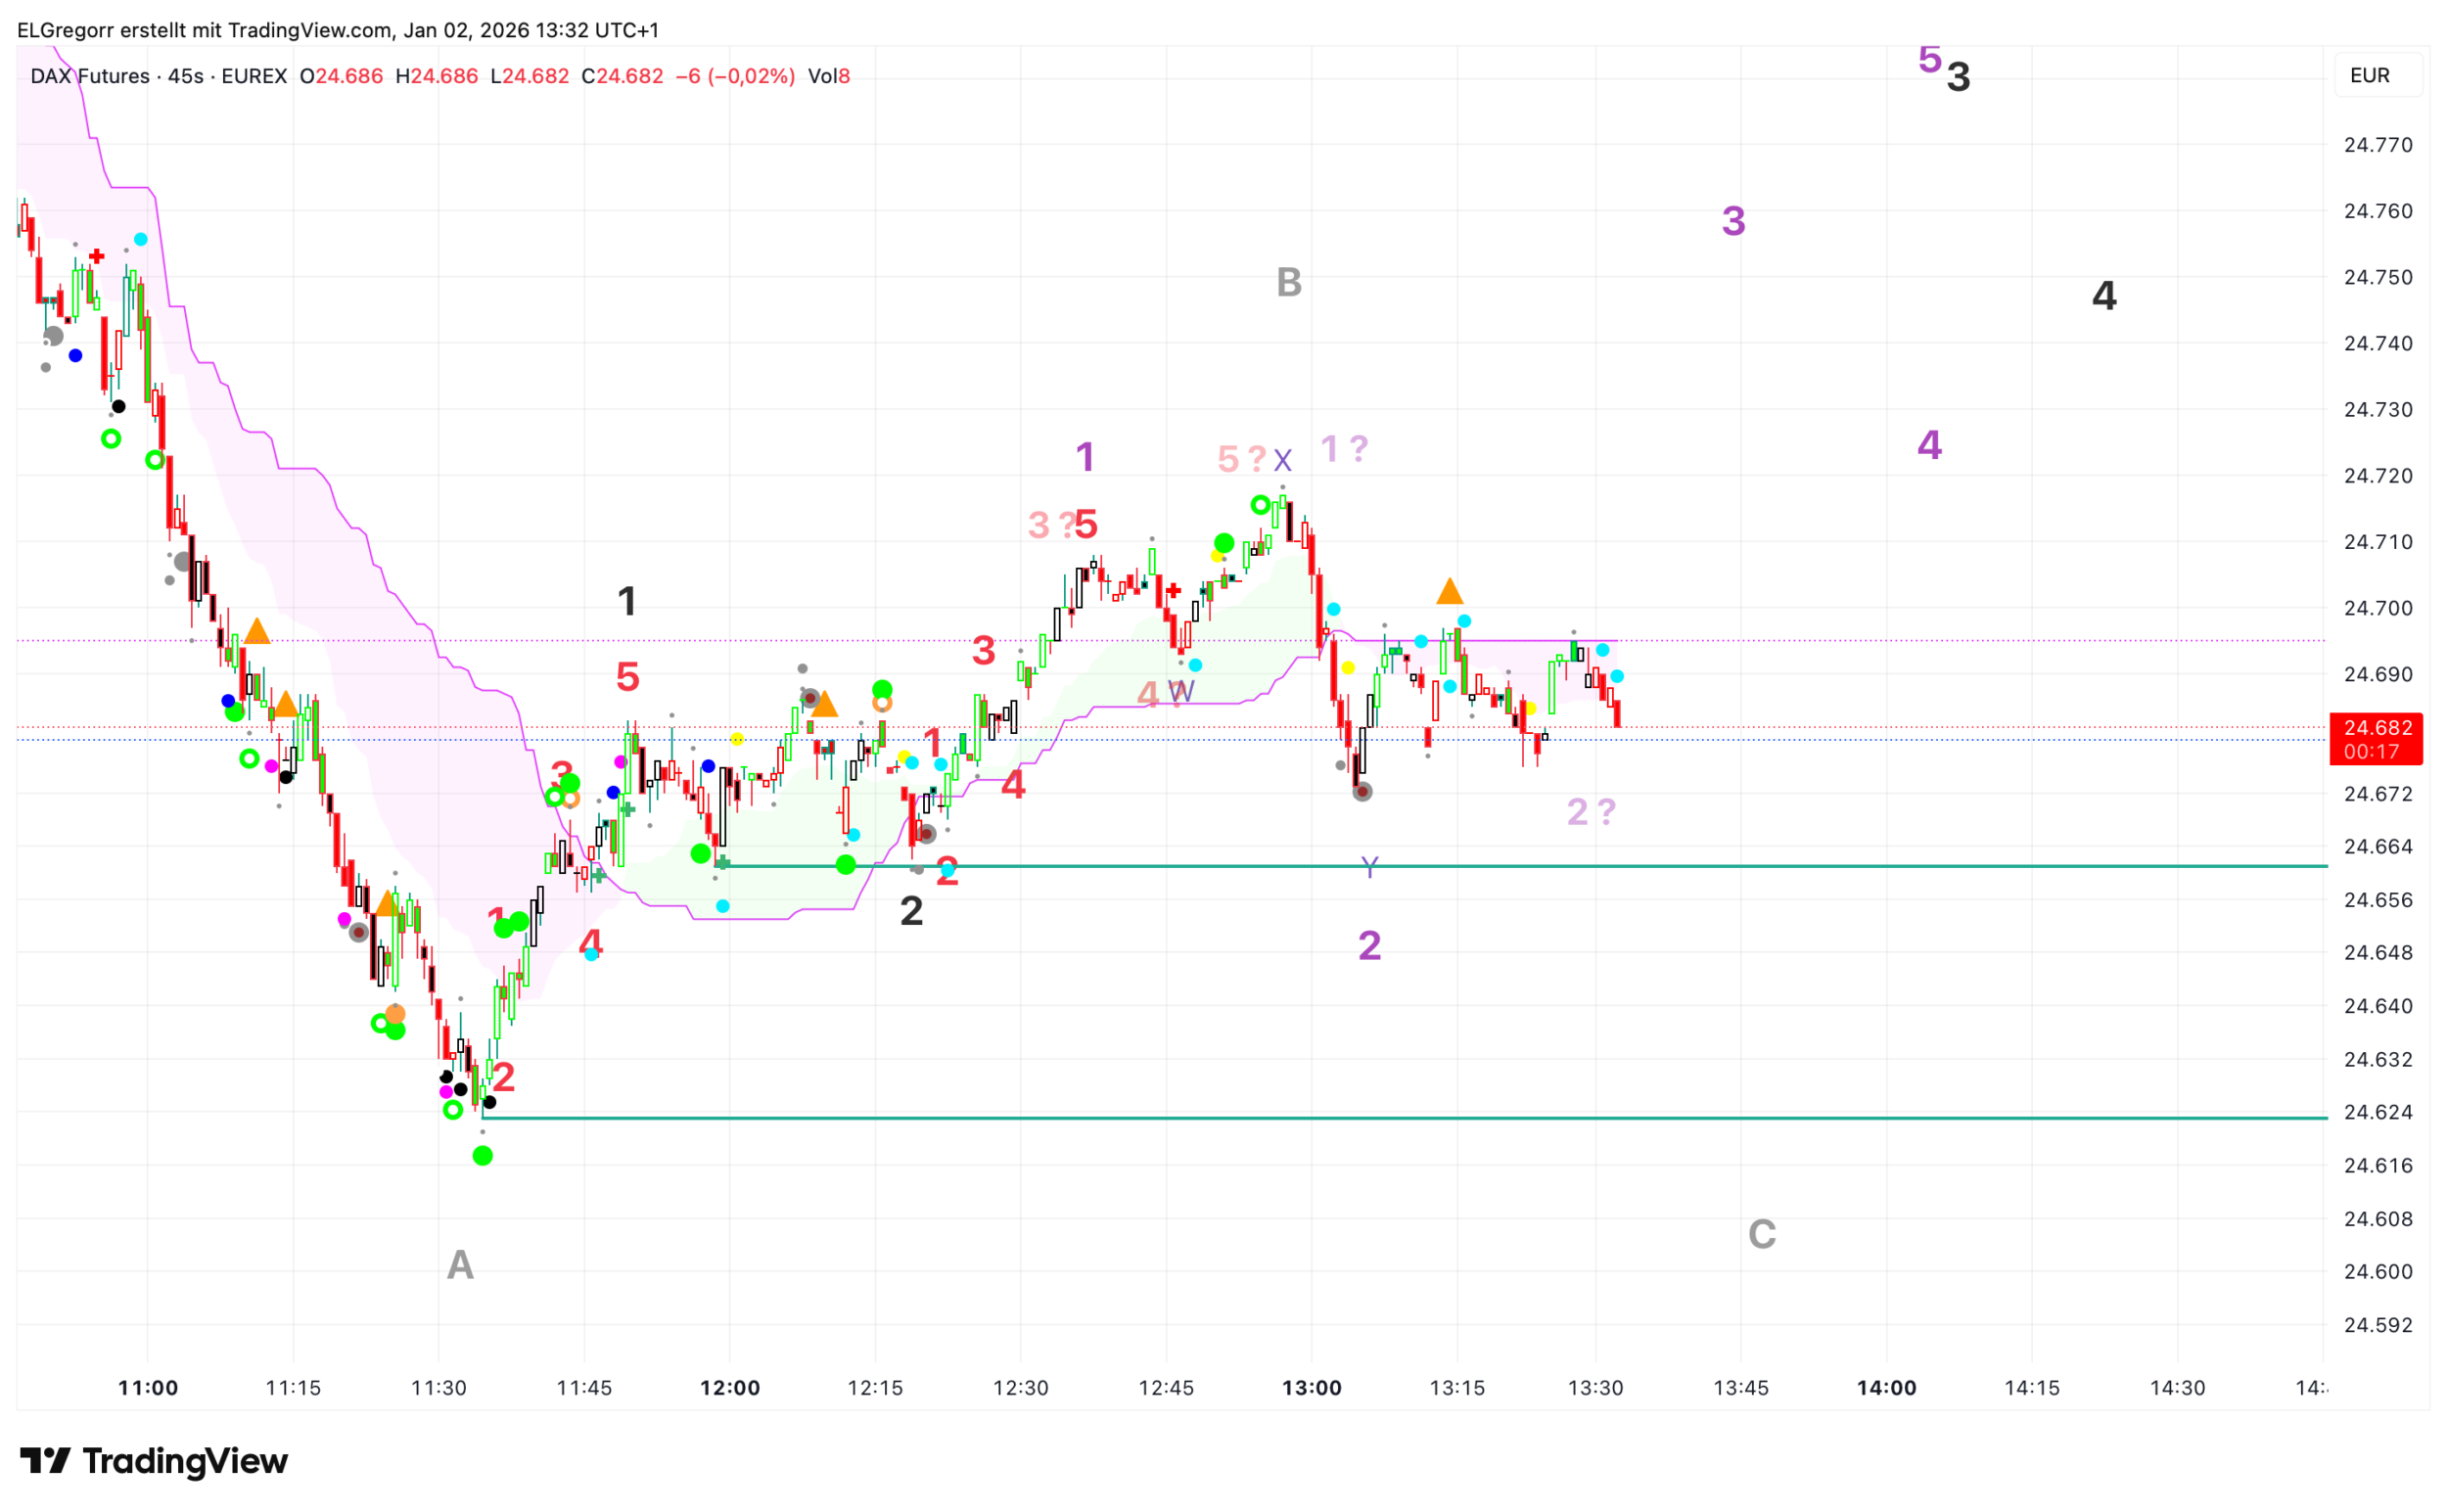Click the DAX Futures symbol title

90,76
